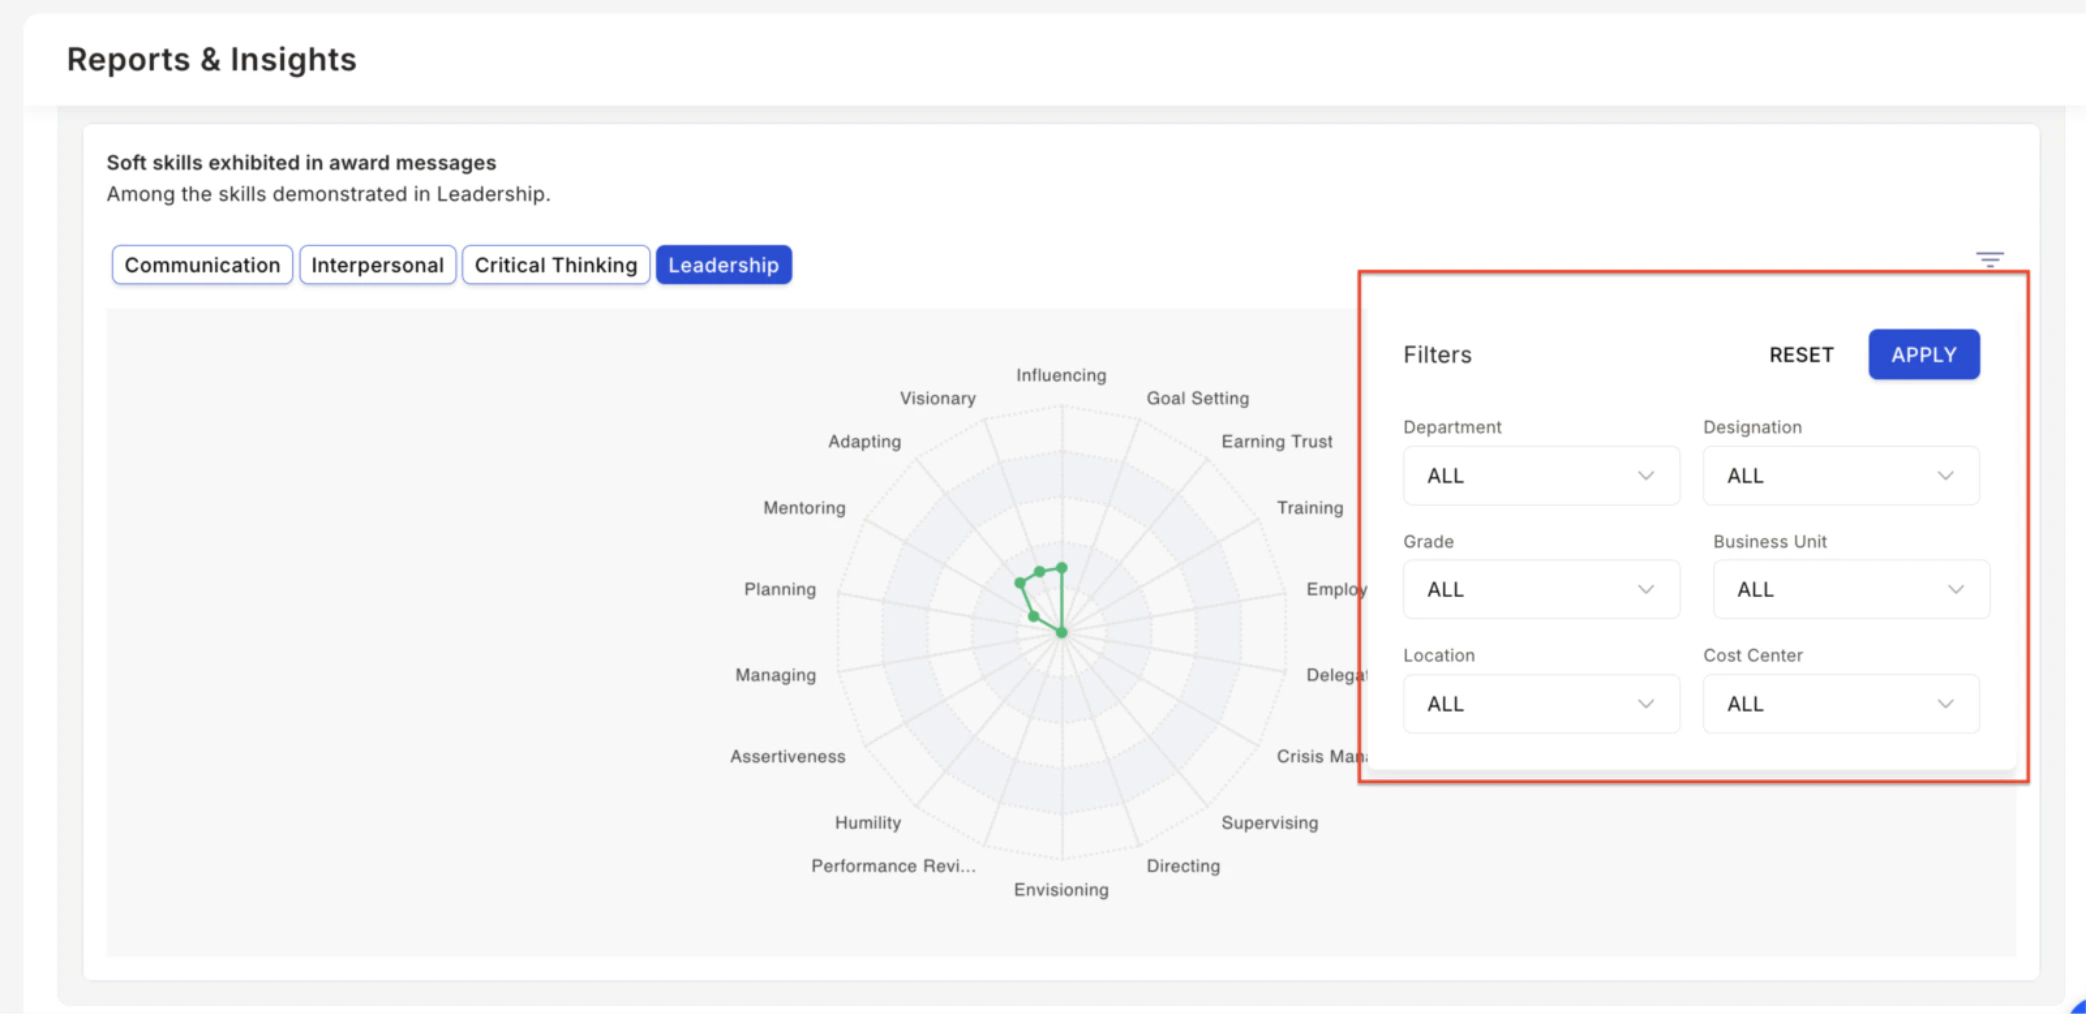Image resolution: width=2086 pixels, height=1014 pixels.
Task: Switch to the Interpersonal tab
Action: point(377,265)
